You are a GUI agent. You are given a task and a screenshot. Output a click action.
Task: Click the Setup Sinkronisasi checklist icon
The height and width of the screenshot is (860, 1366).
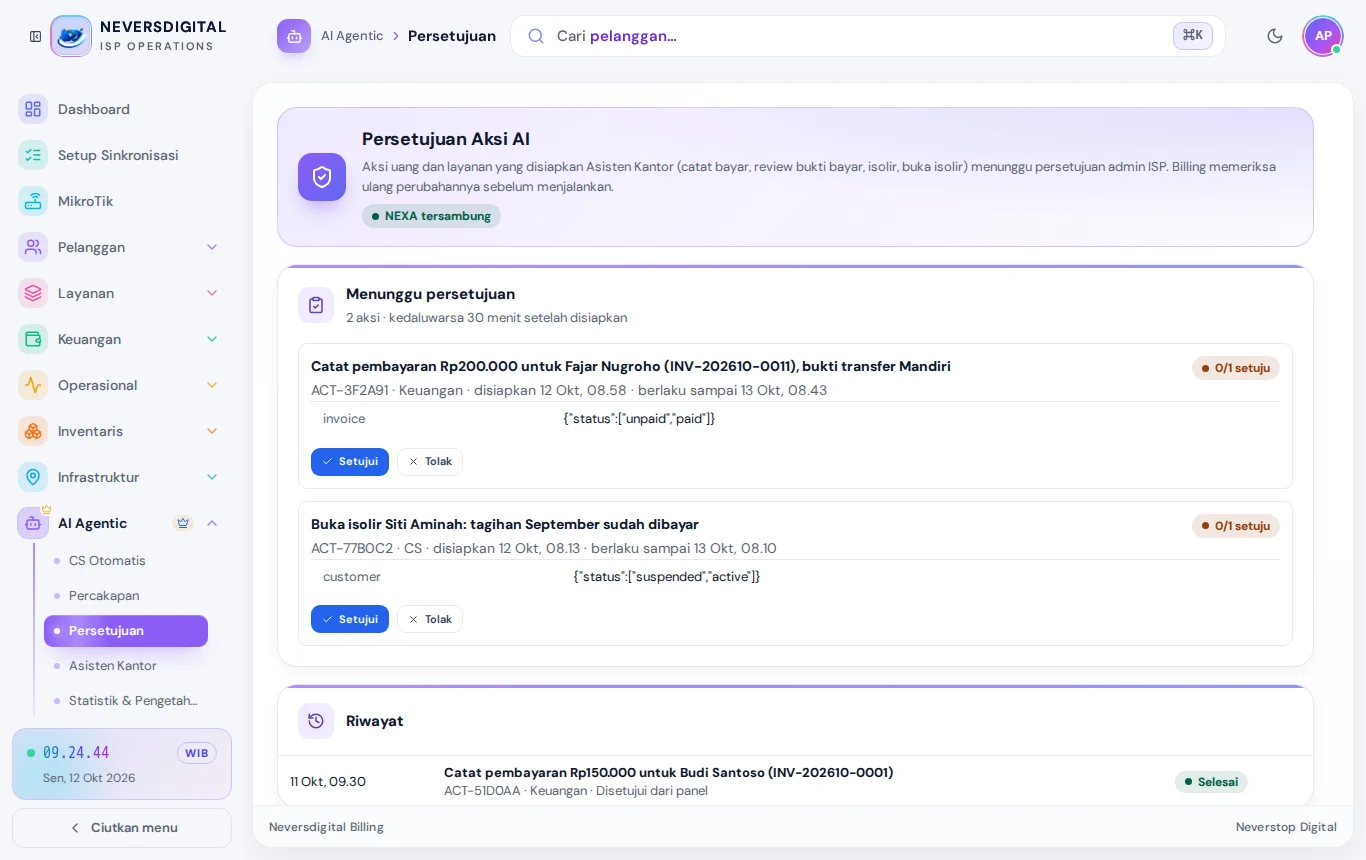coord(33,155)
